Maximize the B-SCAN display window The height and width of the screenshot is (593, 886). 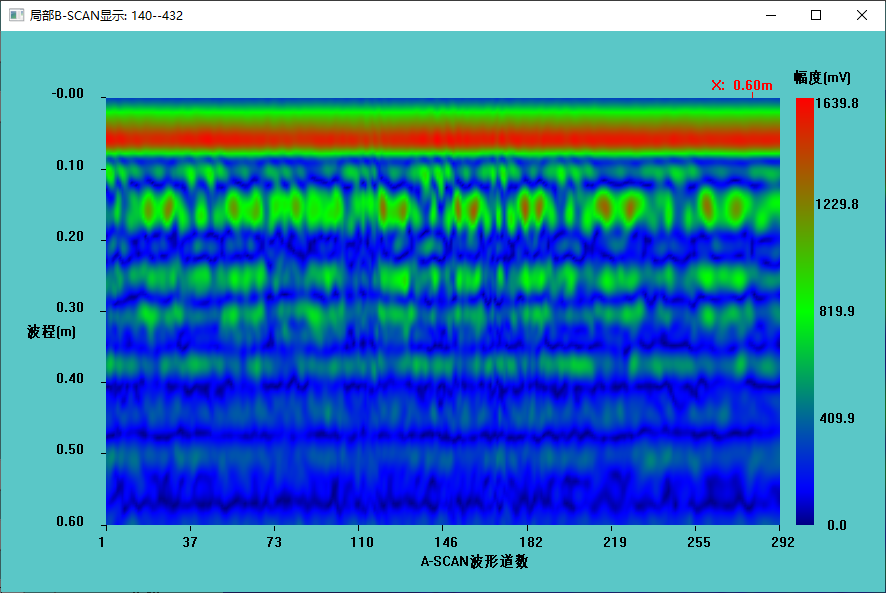coord(816,16)
